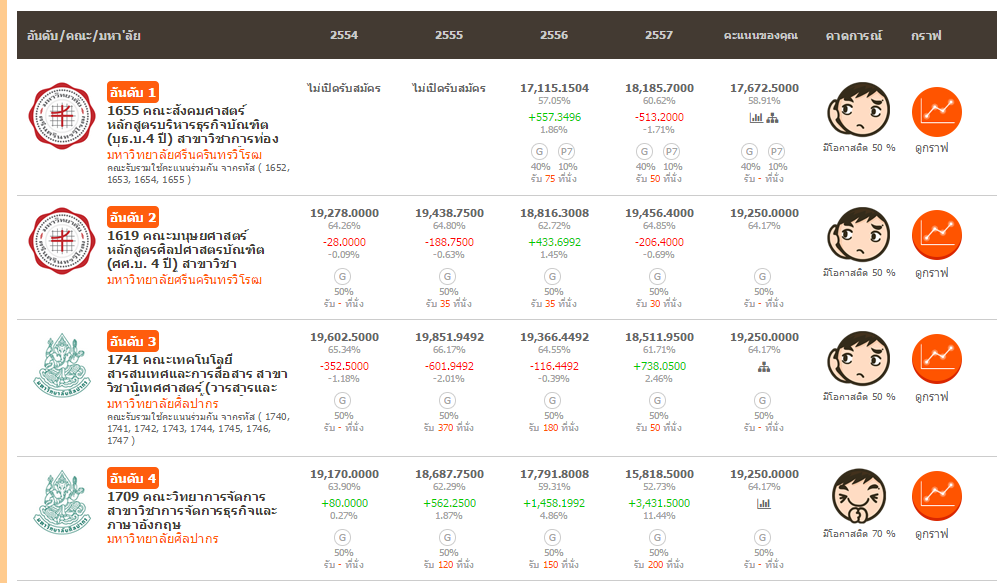The width and height of the screenshot is (1007, 583).
Task: Open มหาวิทยาลัยศรีนครินทรวิโรฒ link in rank 2
Action: click(184, 280)
